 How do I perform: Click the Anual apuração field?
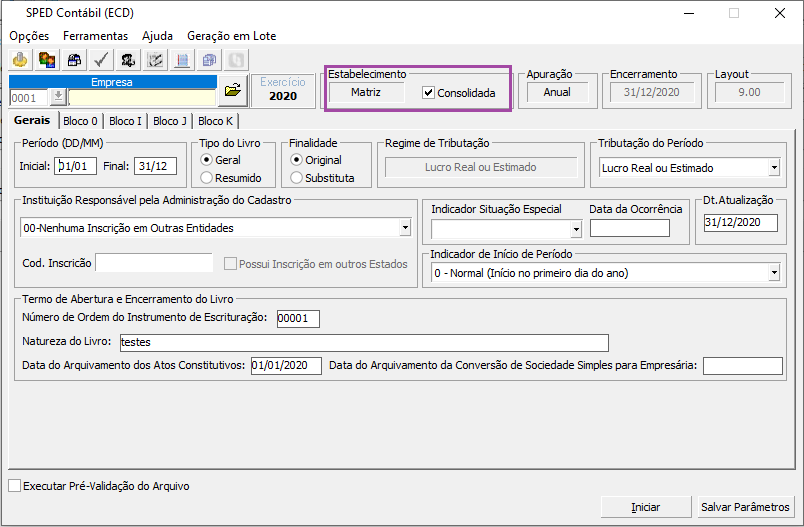(557, 92)
